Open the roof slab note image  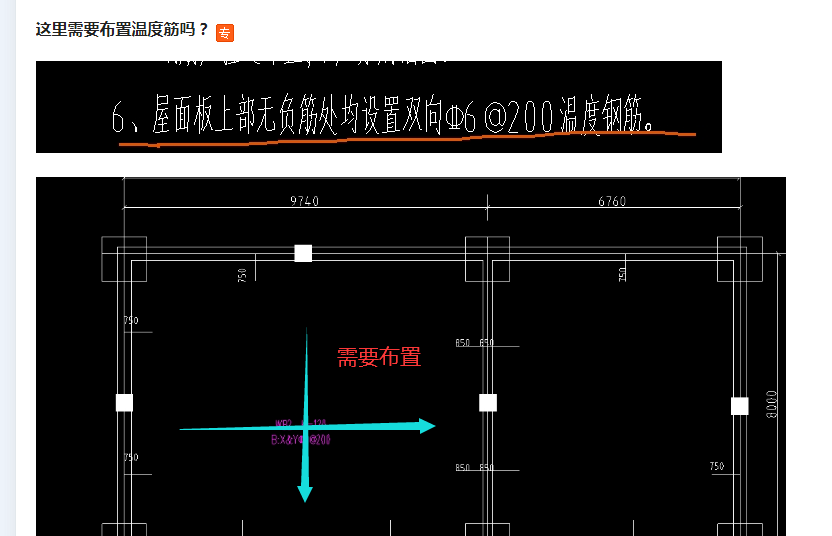379,107
